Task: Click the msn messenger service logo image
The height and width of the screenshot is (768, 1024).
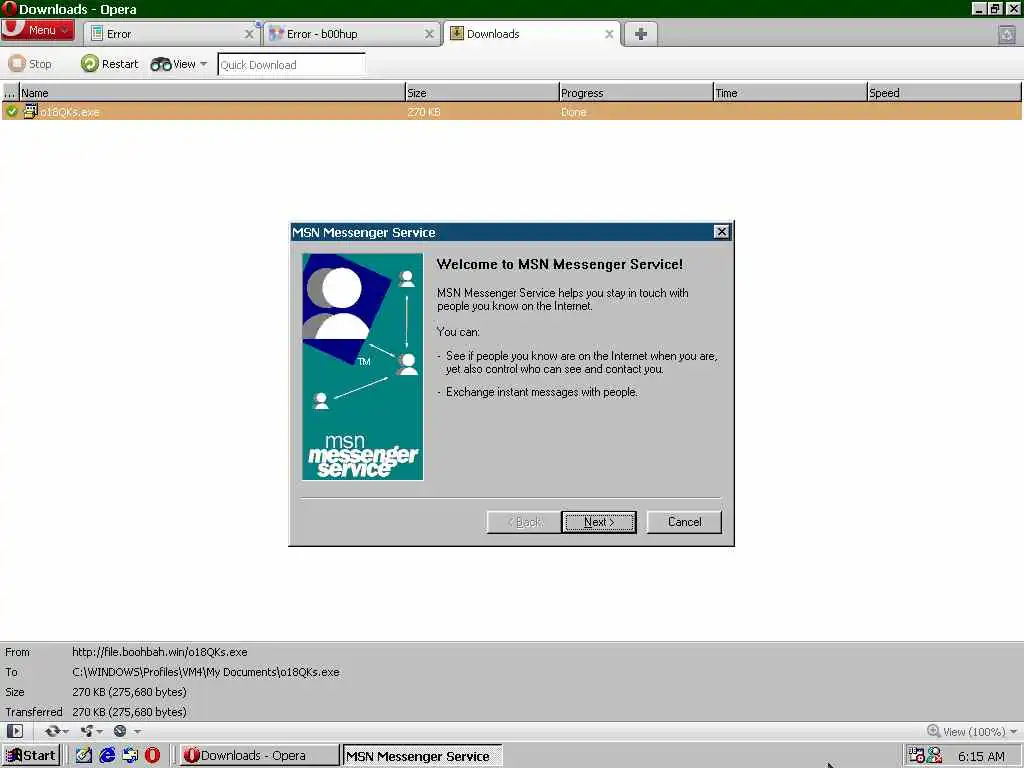Action: click(x=362, y=367)
